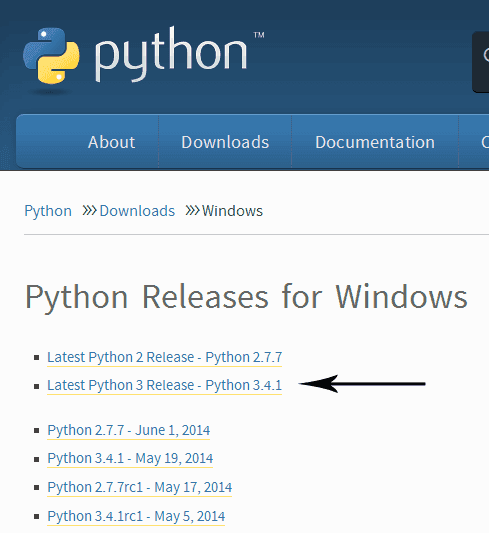489x533 pixels.
Task: Click the chevron separator before Downloads breadcrumb
Action: (x=90, y=211)
